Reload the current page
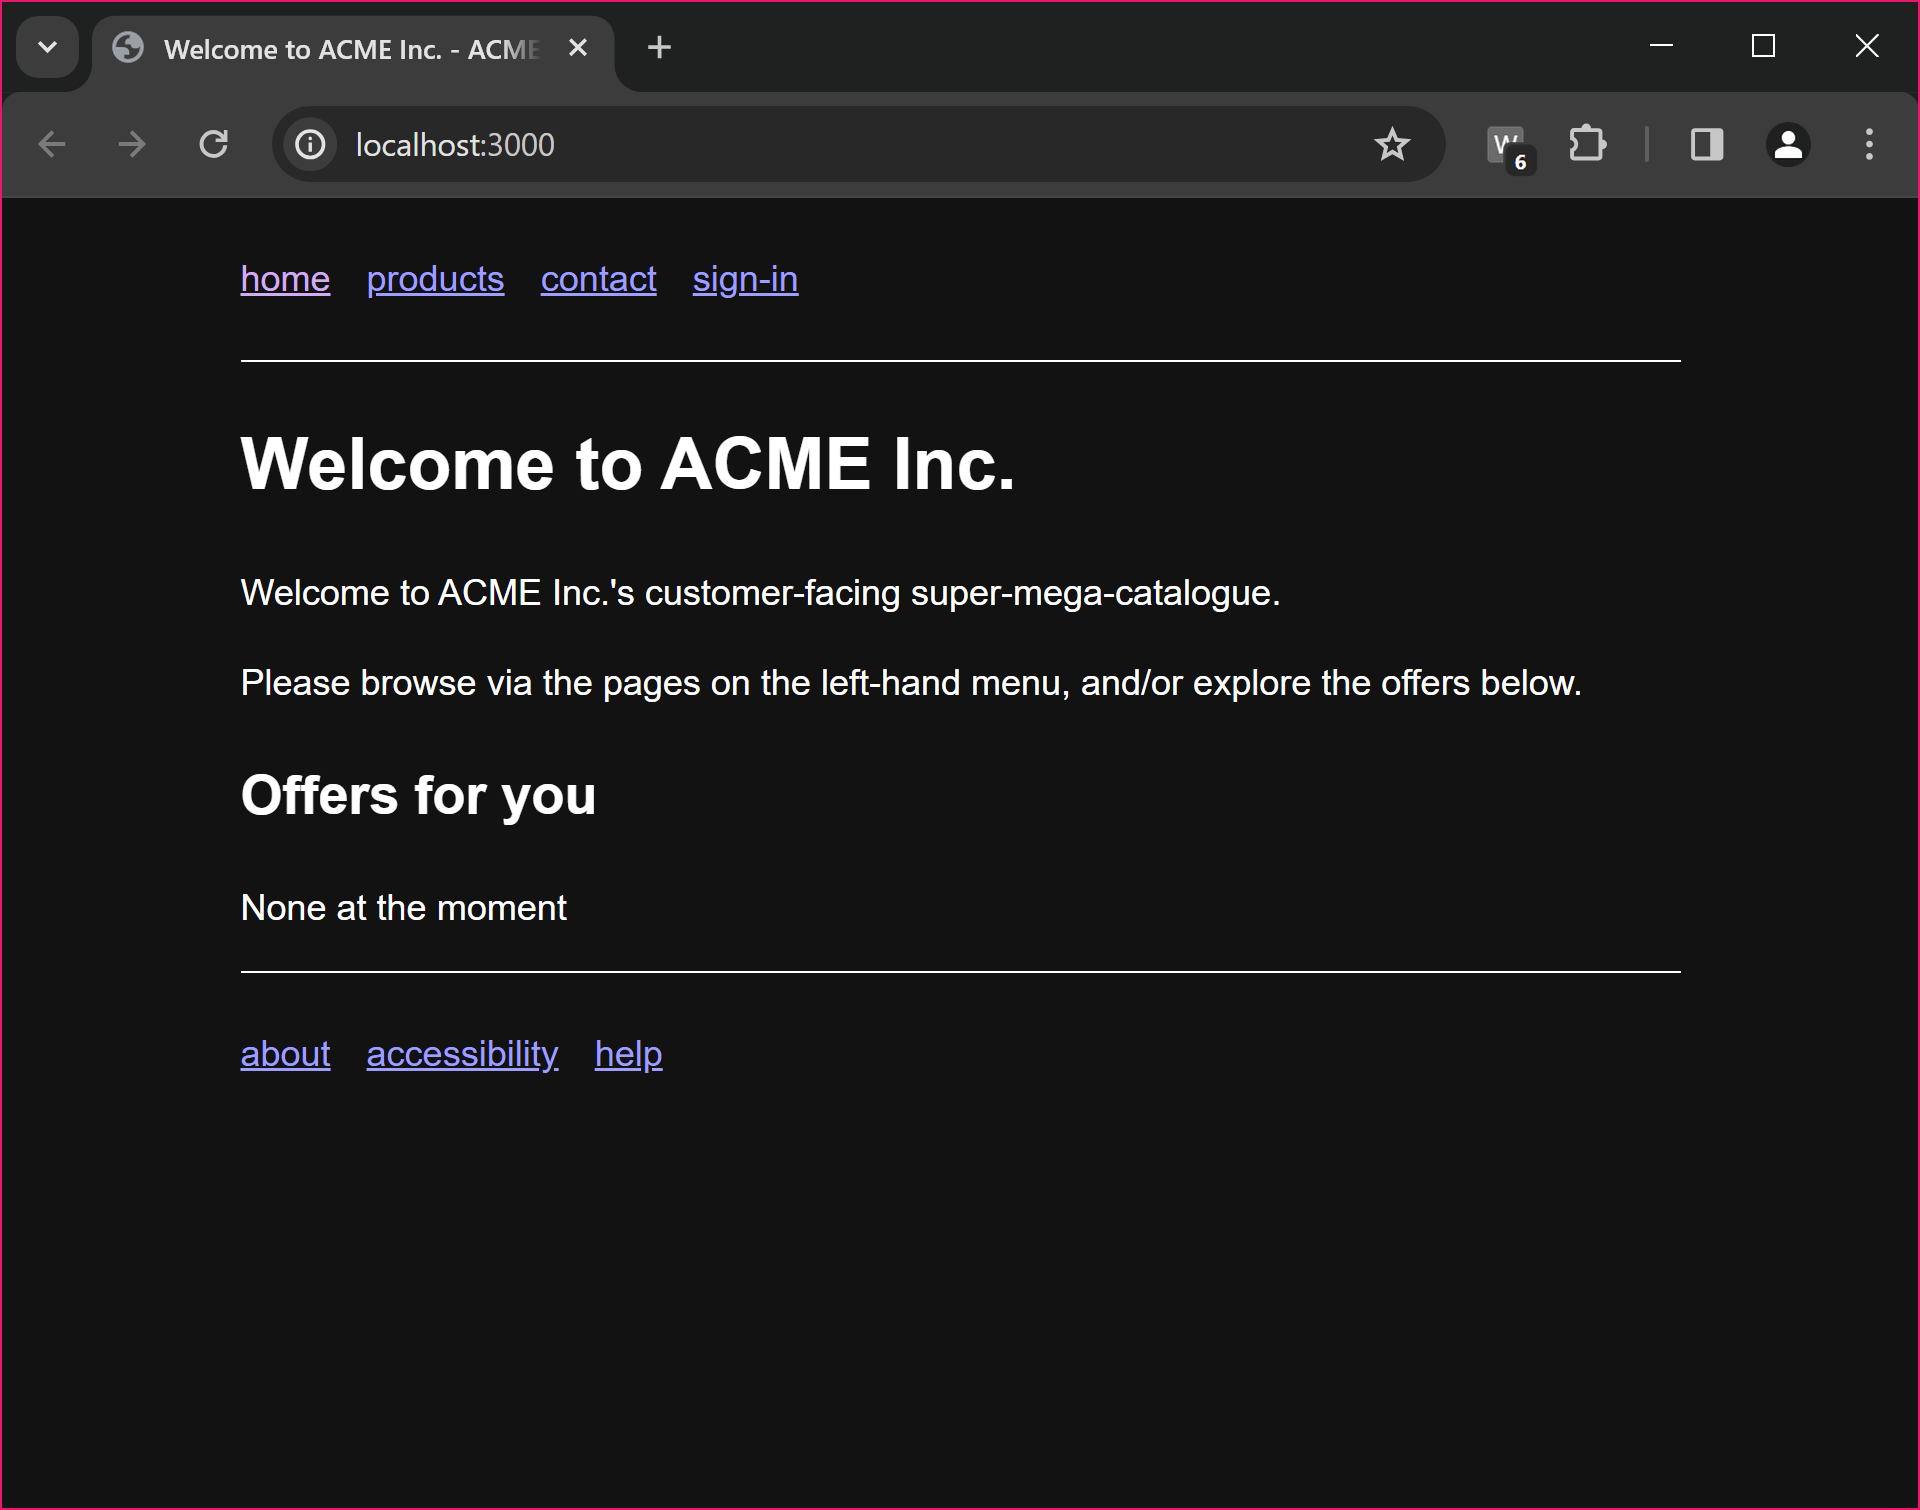The height and width of the screenshot is (1510, 1920). (x=213, y=144)
